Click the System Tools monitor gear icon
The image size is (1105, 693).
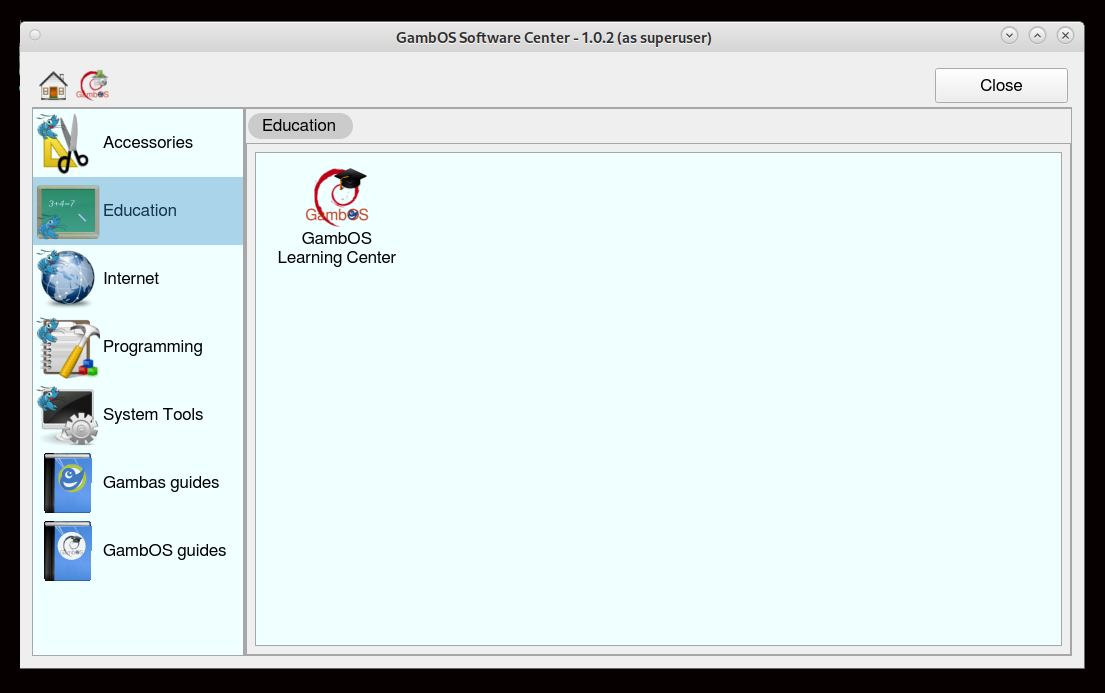point(67,415)
